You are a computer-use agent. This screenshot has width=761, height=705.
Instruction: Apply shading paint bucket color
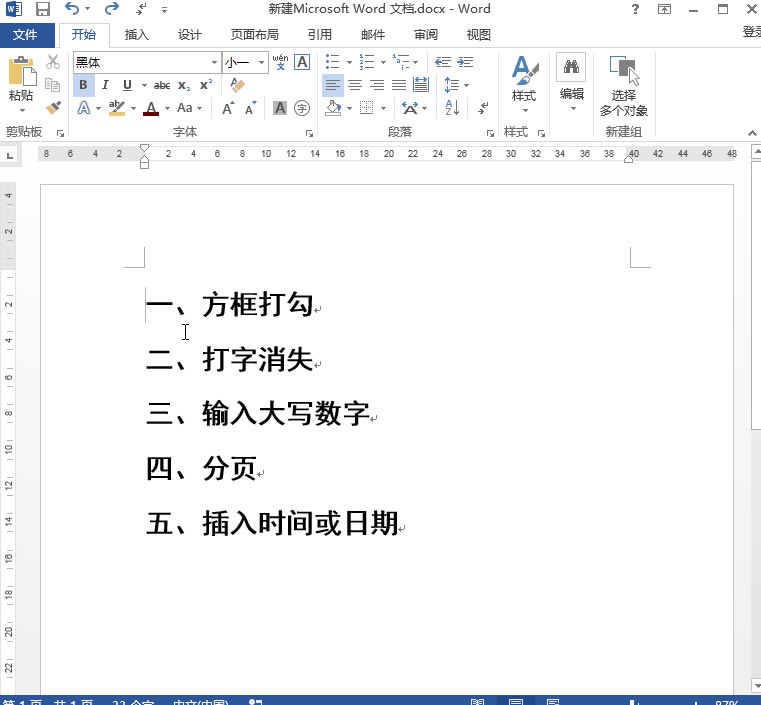(333, 108)
